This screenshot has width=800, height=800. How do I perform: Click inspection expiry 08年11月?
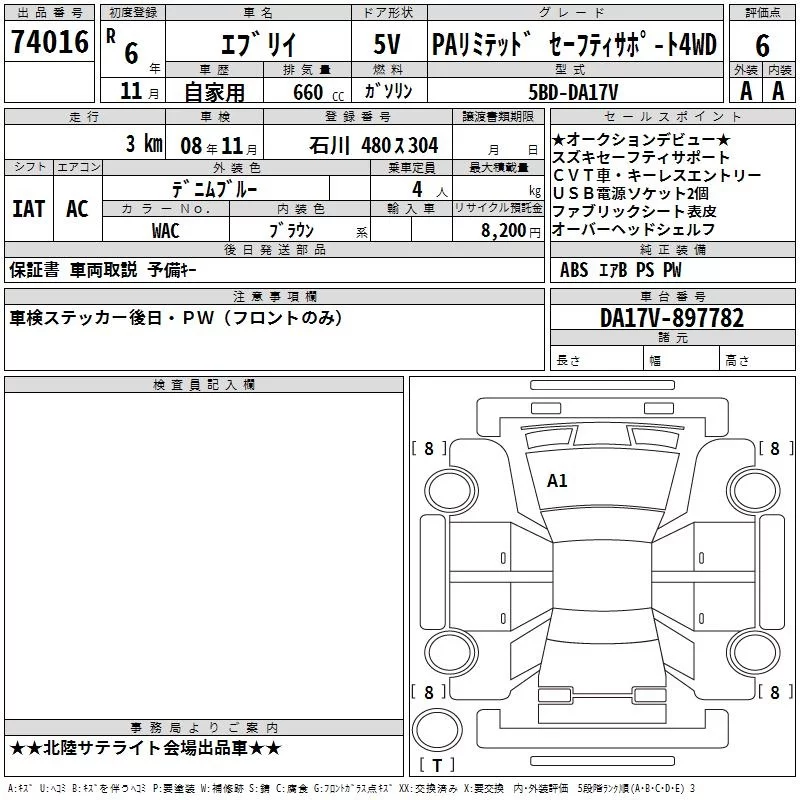click(219, 146)
